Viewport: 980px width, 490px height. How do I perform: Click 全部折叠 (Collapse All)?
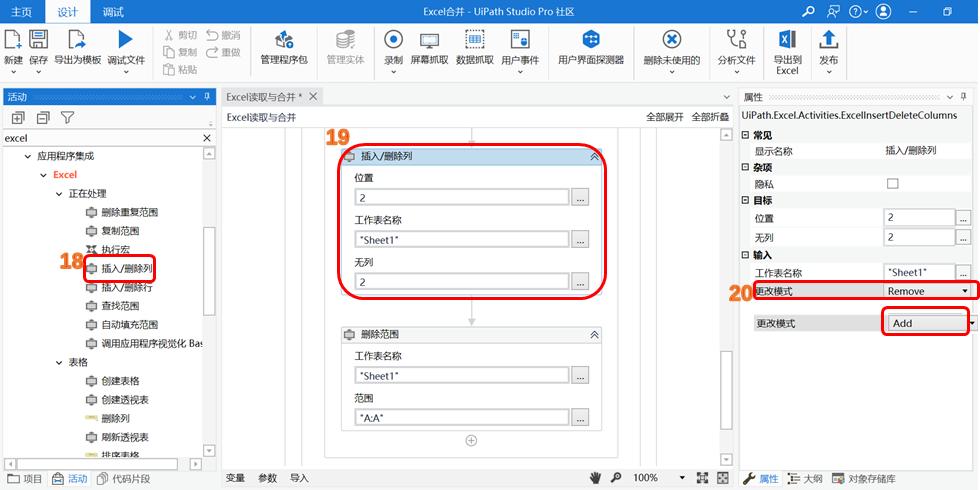tap(711, 117)
